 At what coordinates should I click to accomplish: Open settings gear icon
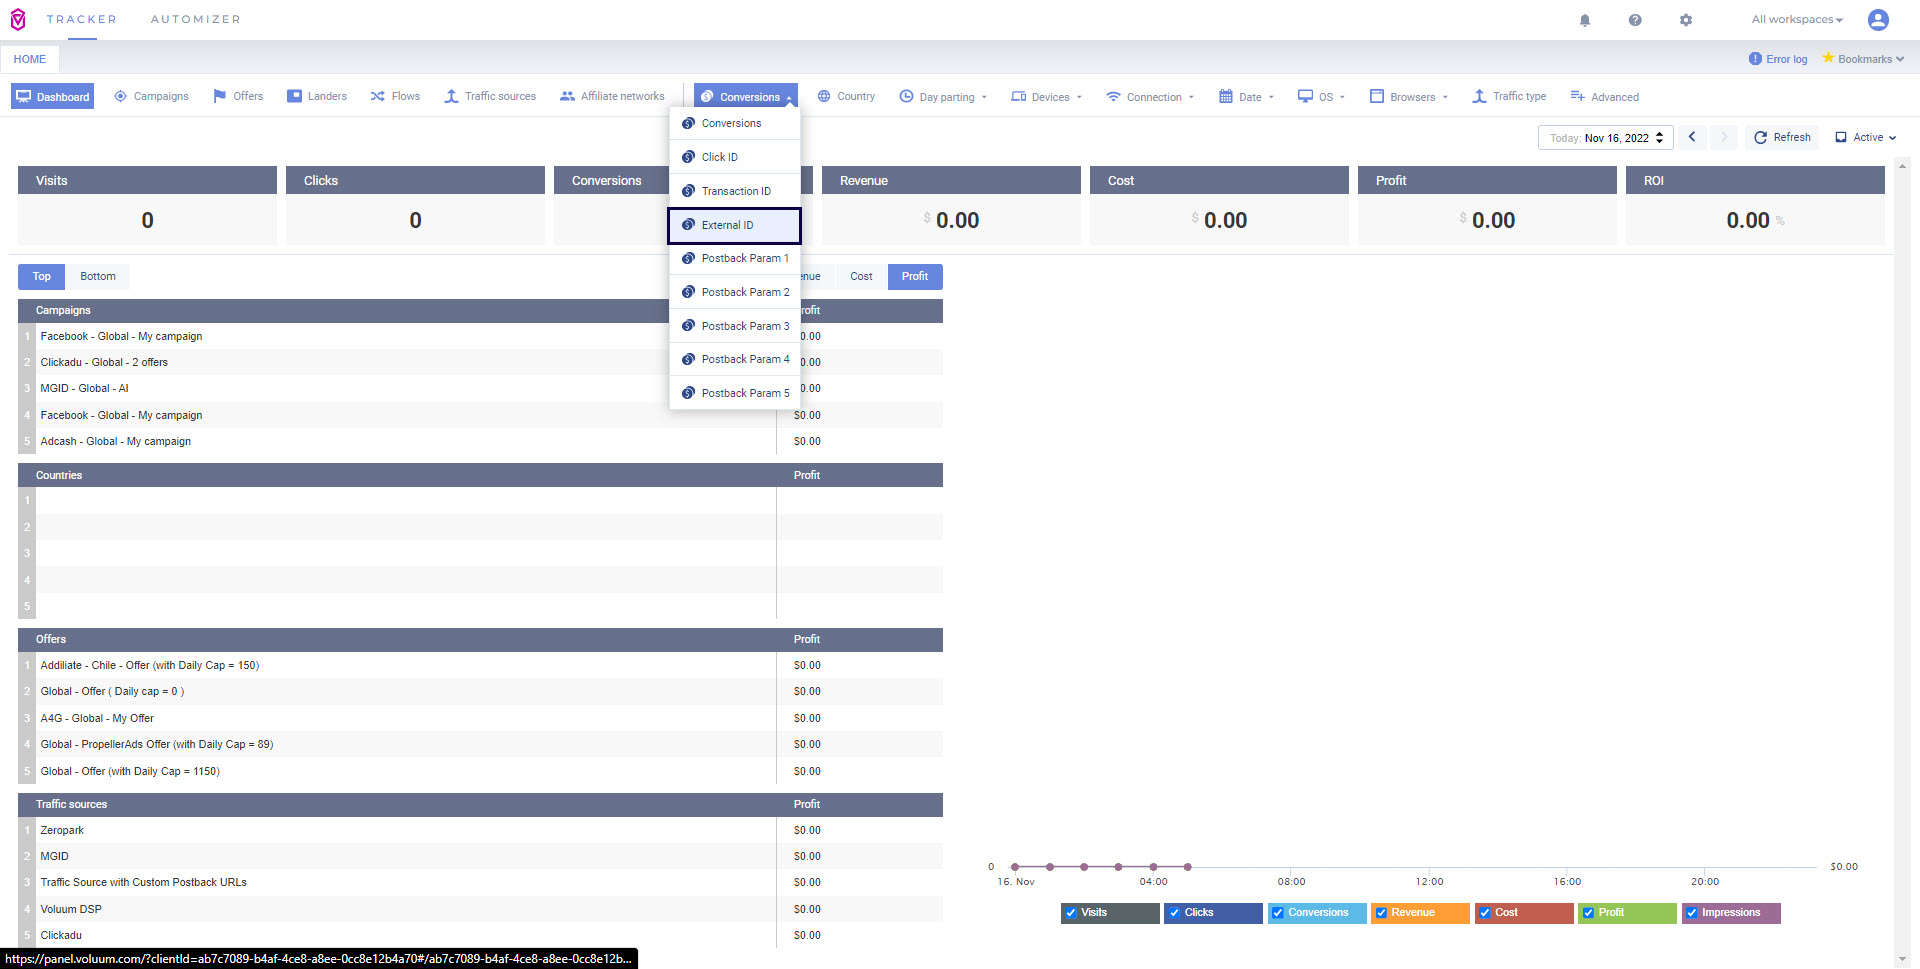(x=1686, y=20)
